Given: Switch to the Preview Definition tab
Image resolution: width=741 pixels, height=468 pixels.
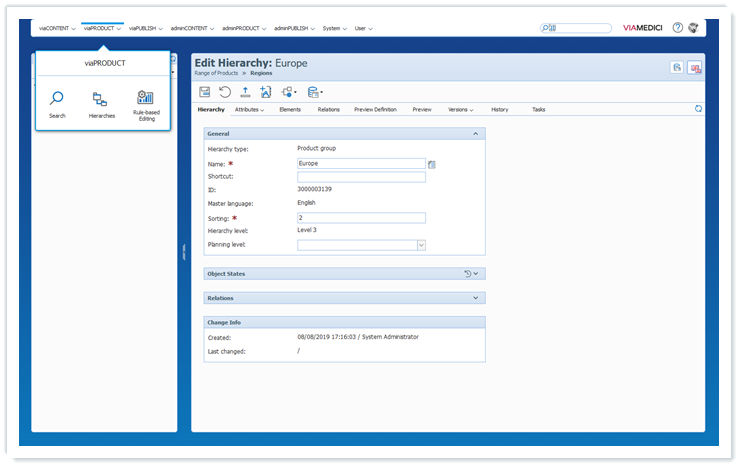Looking at the screenshot, I should pyautogui.click(x=375, y=109).
